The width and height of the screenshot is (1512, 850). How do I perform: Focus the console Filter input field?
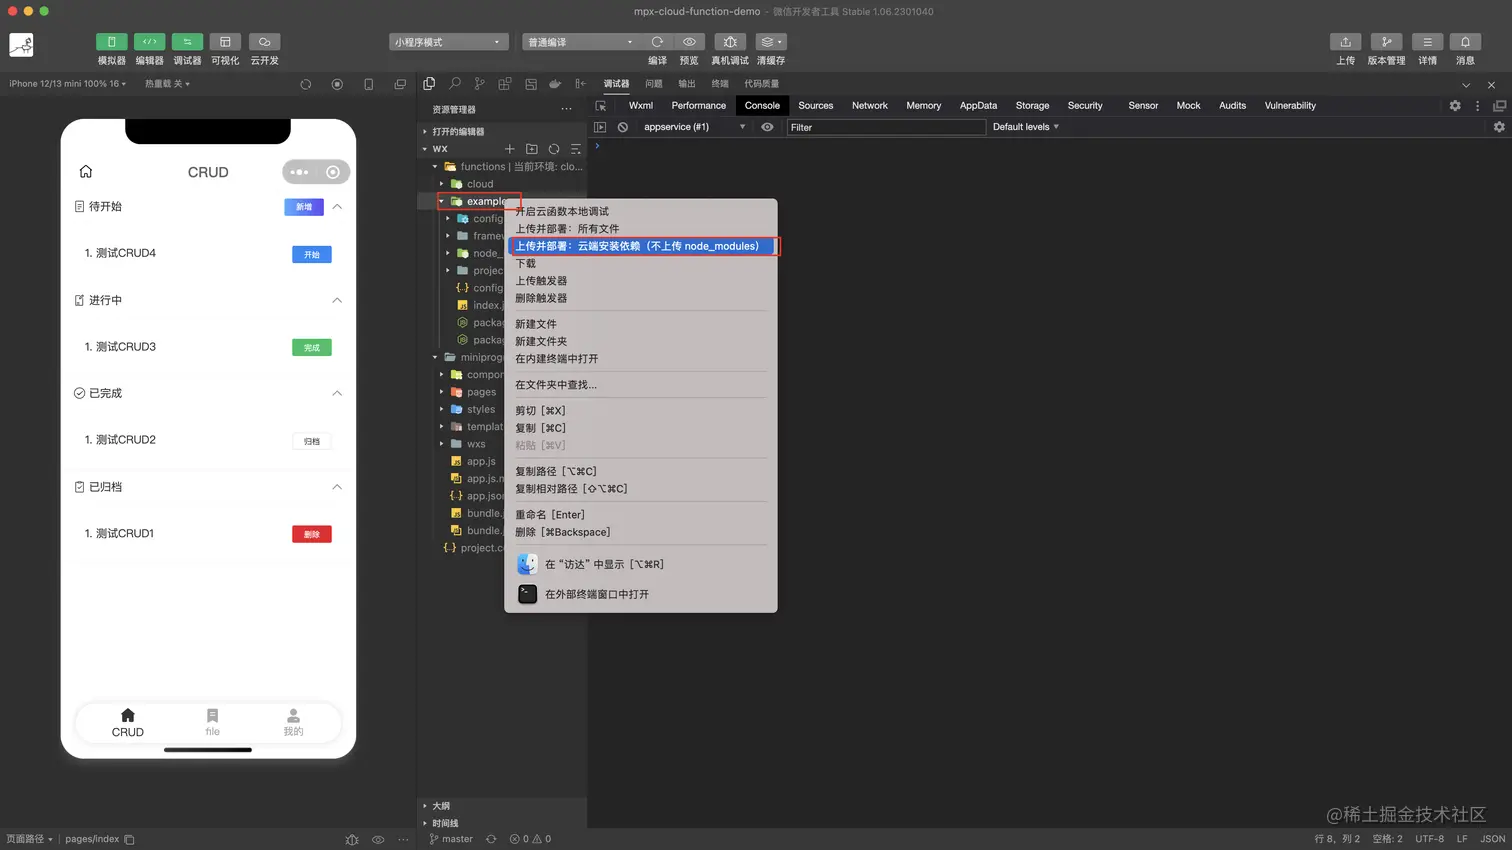886,127
